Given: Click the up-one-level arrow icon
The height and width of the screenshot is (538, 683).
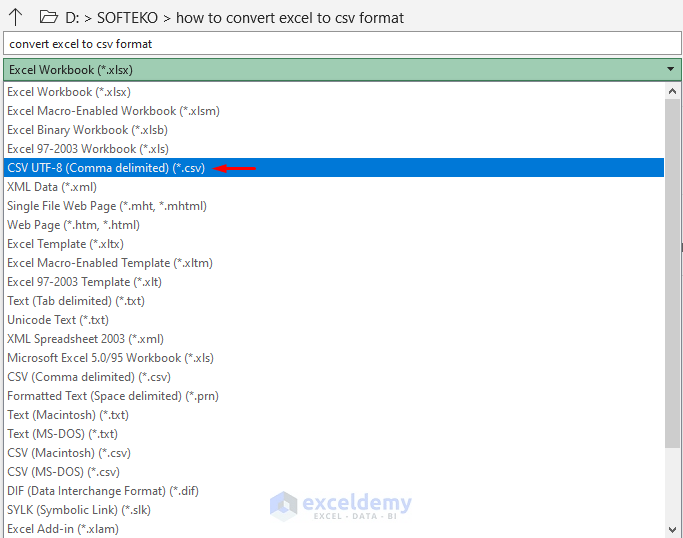Looking at the screenshot, I should click(x=15, y=17).
